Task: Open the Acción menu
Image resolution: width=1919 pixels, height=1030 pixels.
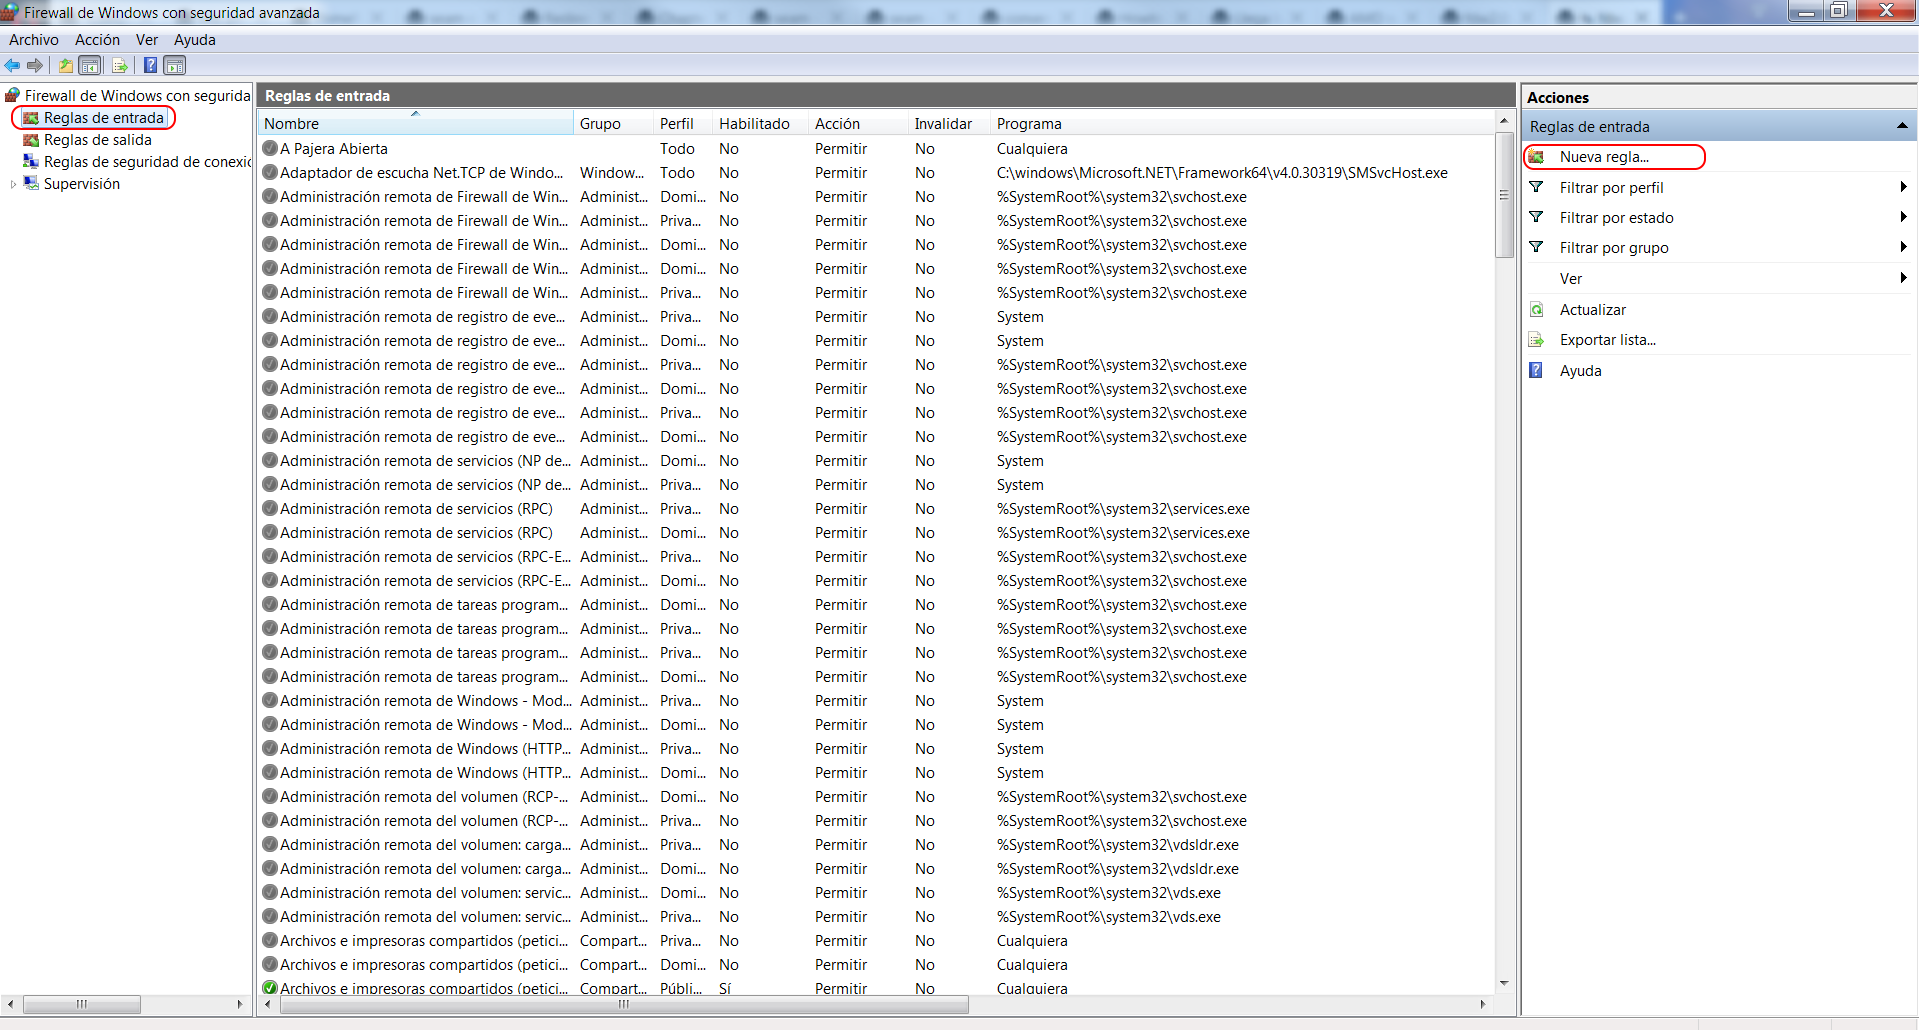Action: point(97,40)
